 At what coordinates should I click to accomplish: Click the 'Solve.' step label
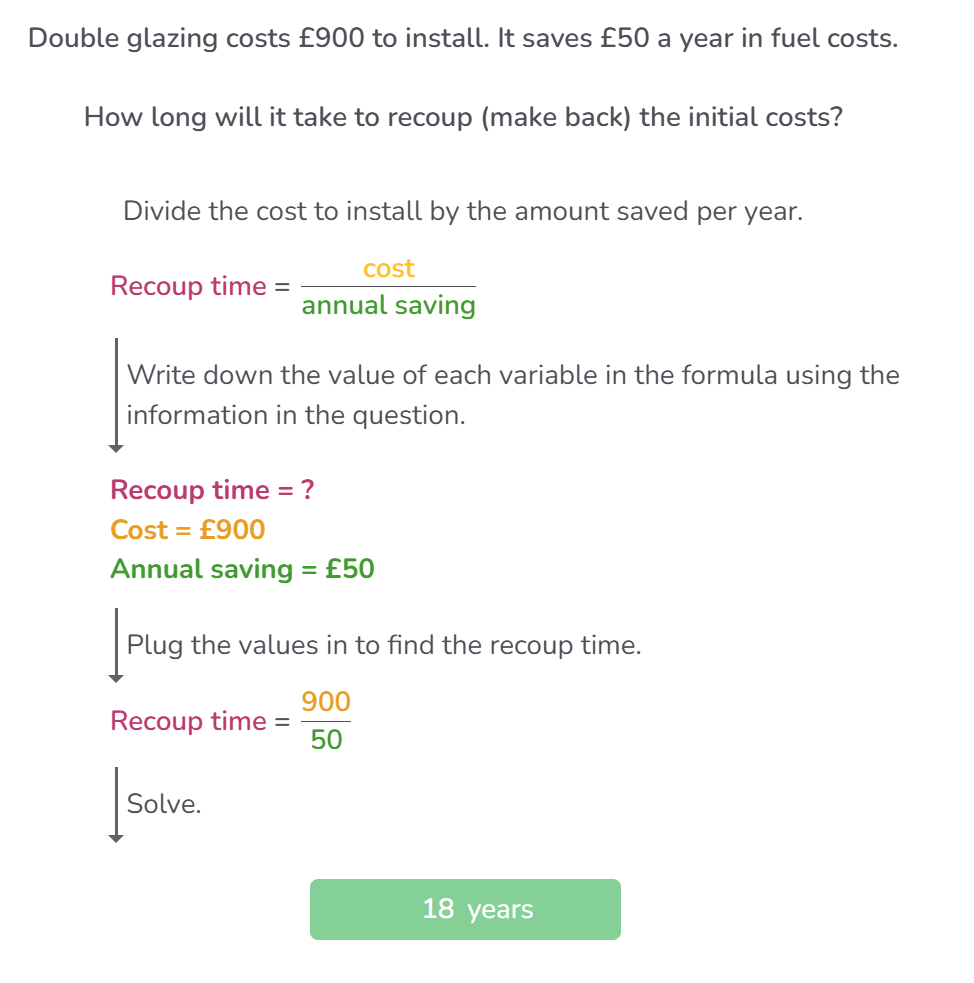click(x=164, y=803)
